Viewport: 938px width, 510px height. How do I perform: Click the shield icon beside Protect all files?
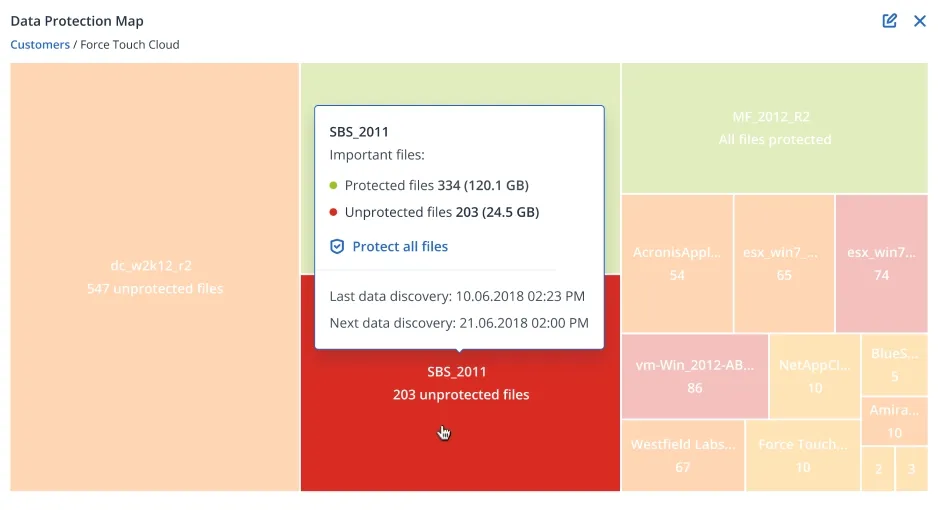pos(337,246)
